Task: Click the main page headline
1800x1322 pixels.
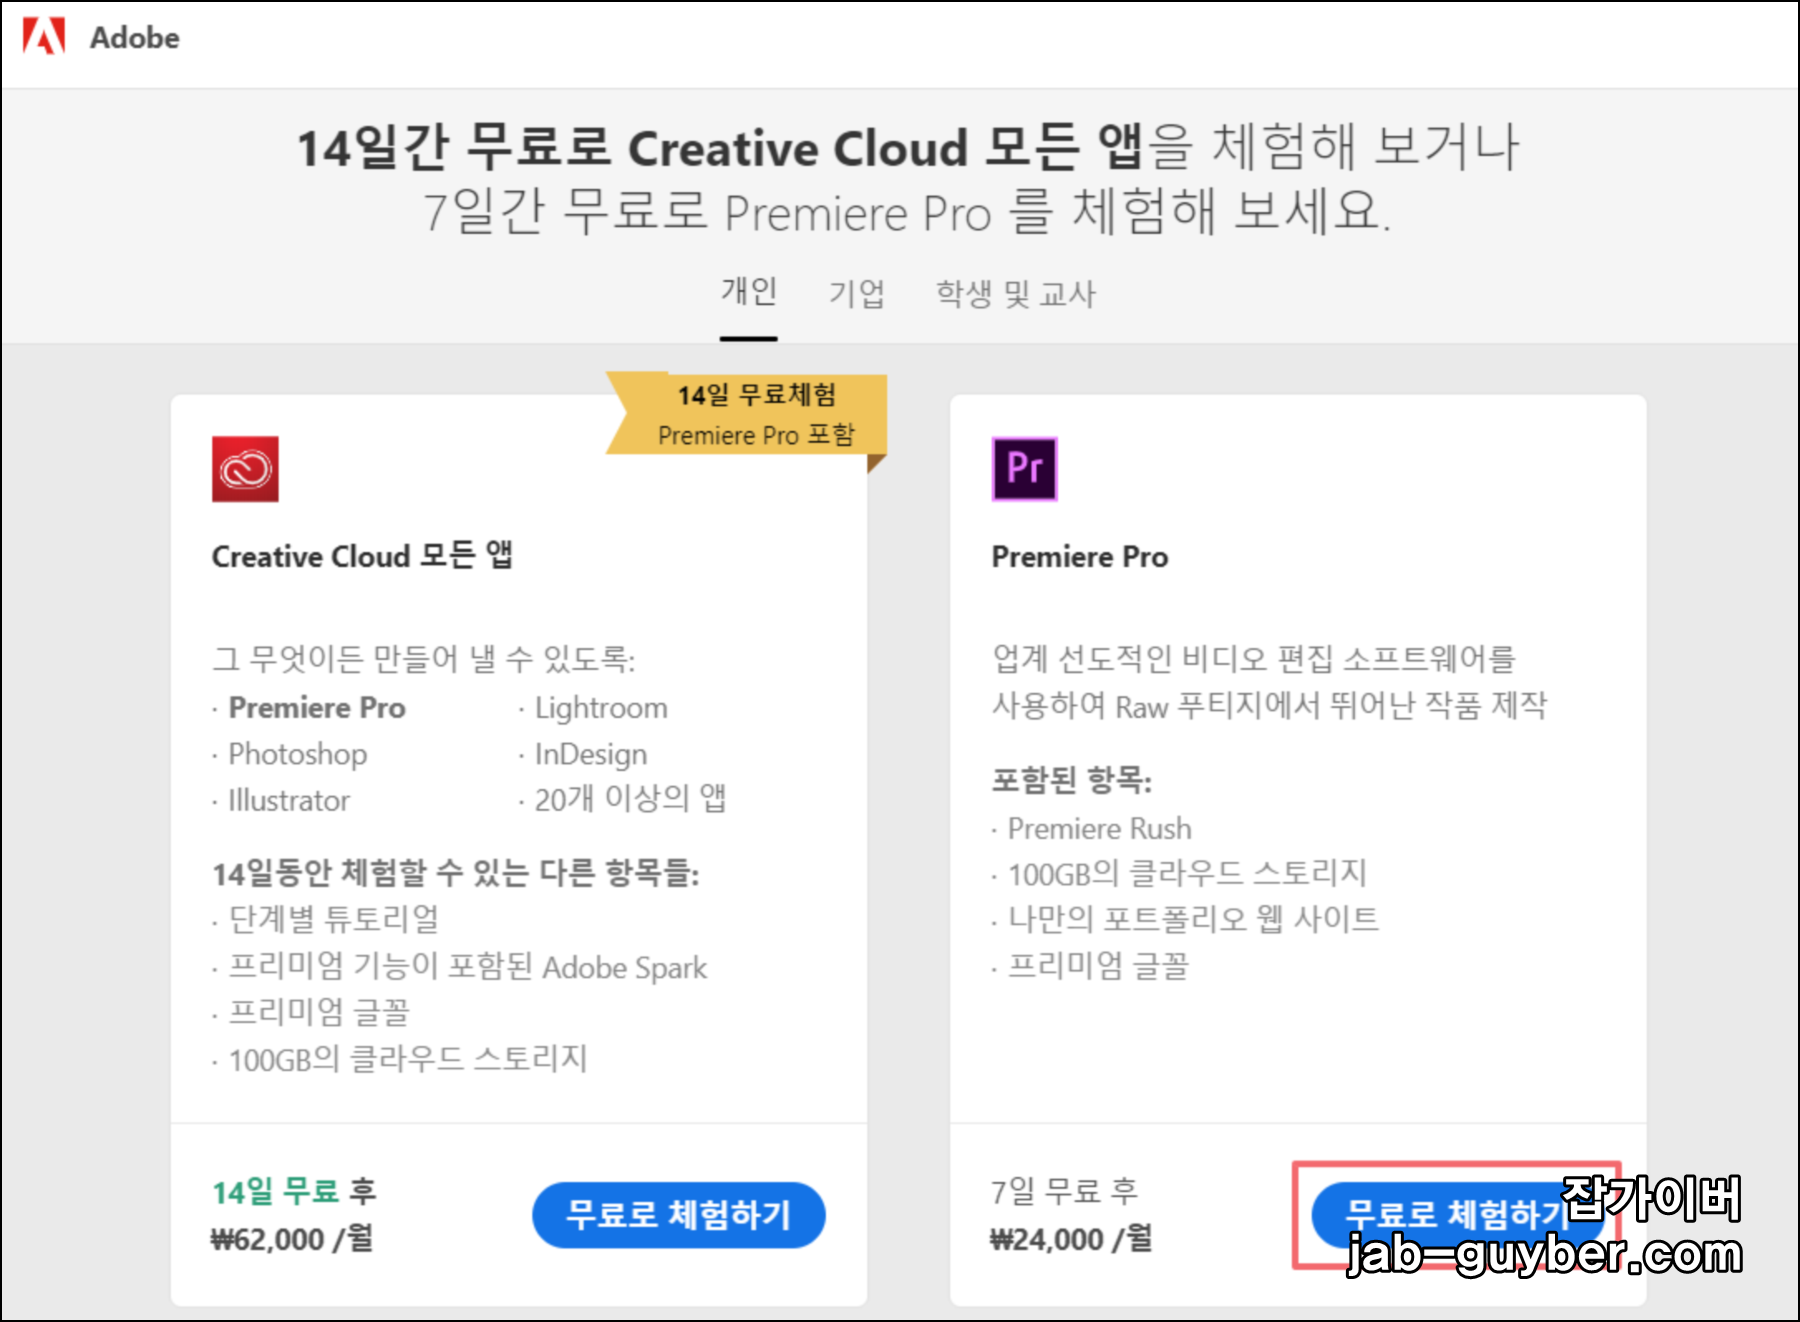Action: click(908, 178)
